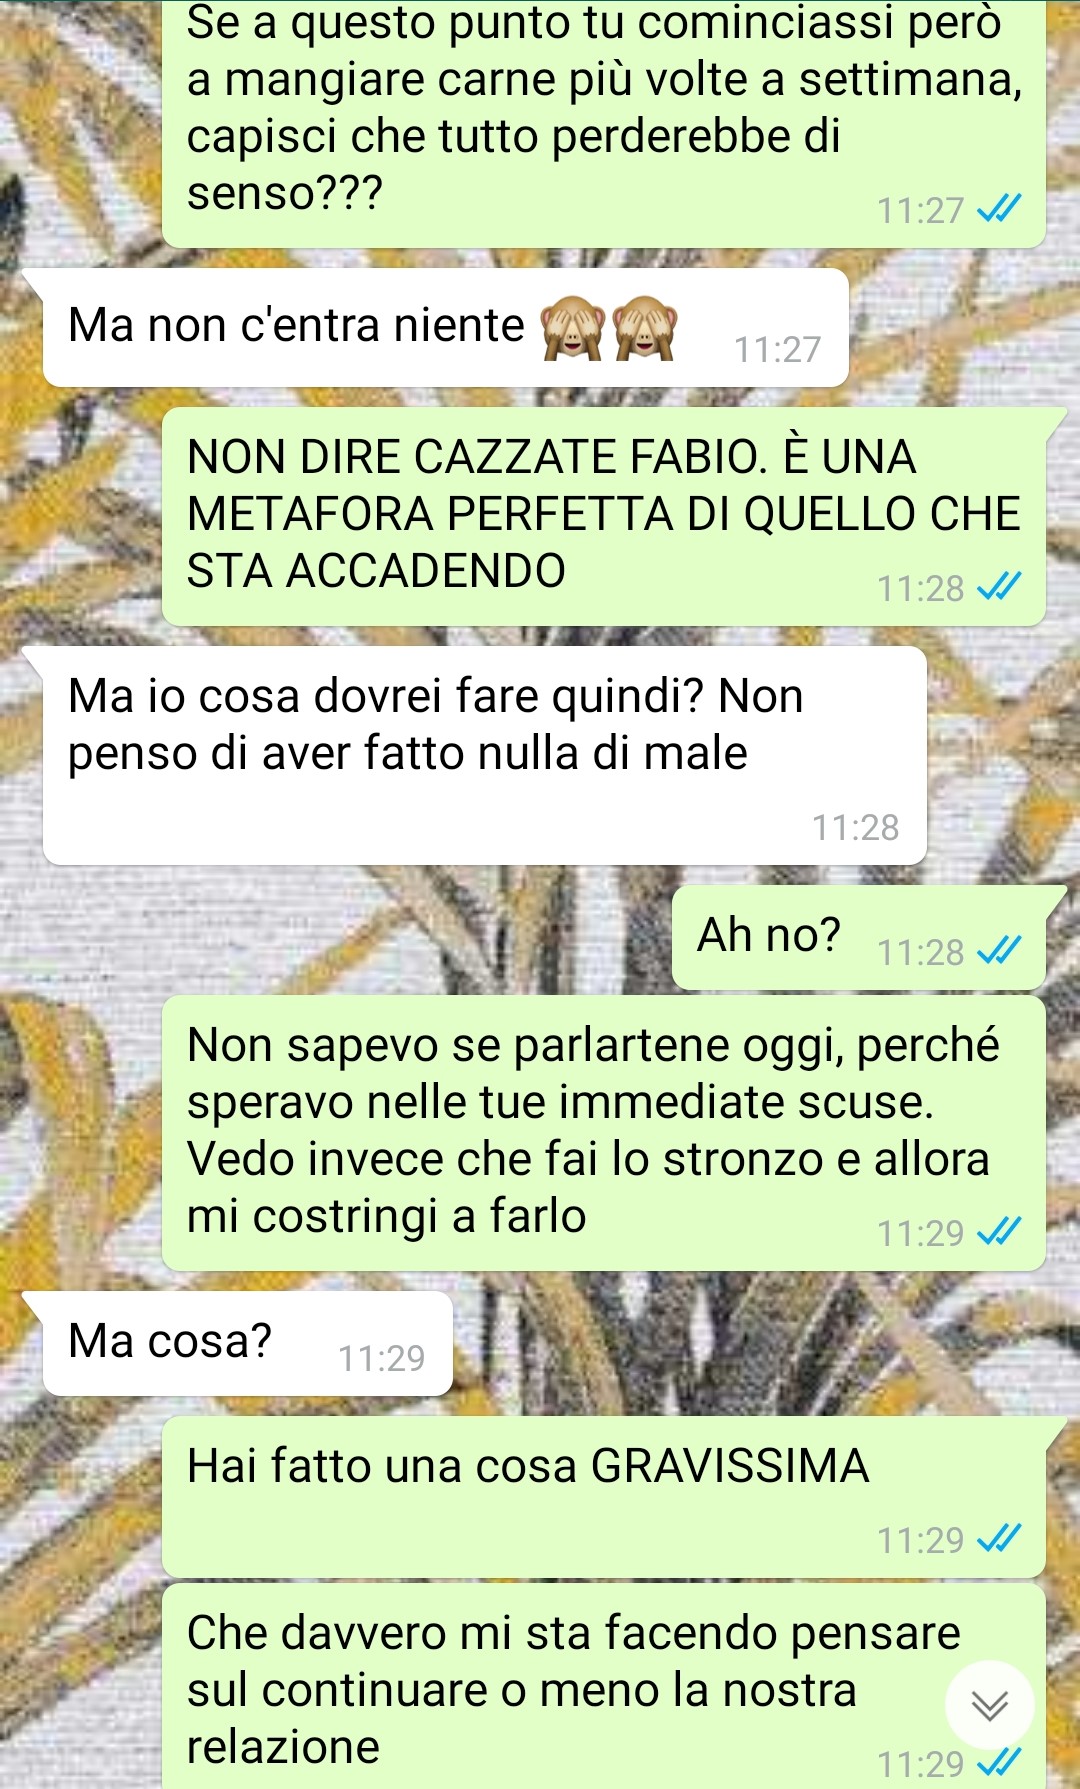The image size is (1080, 1789).
Task: Select the 'Se a questo punto tu cominciassi' message
Action: click(604, 124)
